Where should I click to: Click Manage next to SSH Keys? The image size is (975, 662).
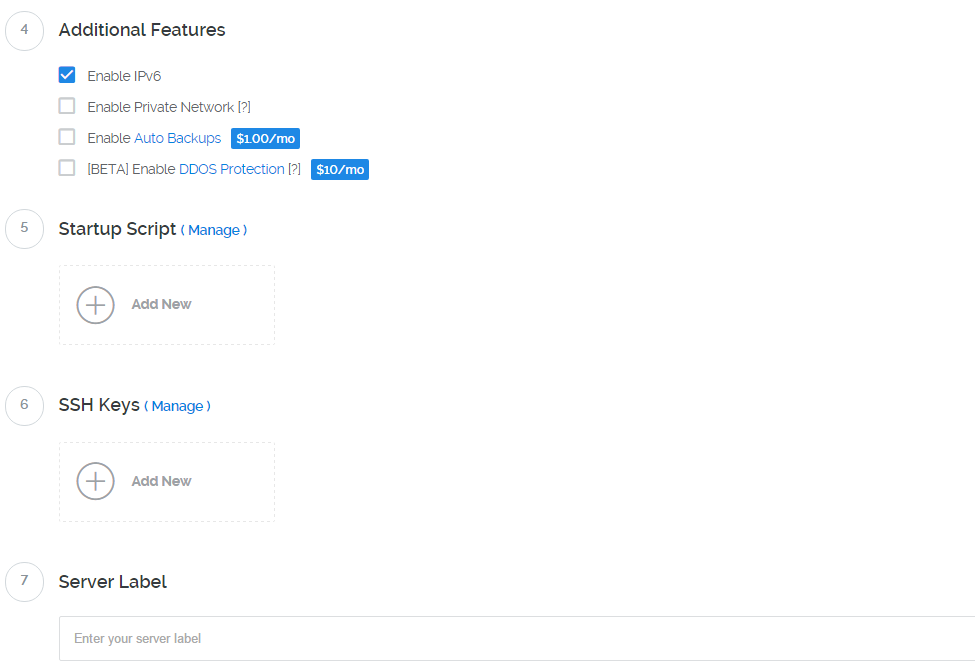(x=177, y=406)
